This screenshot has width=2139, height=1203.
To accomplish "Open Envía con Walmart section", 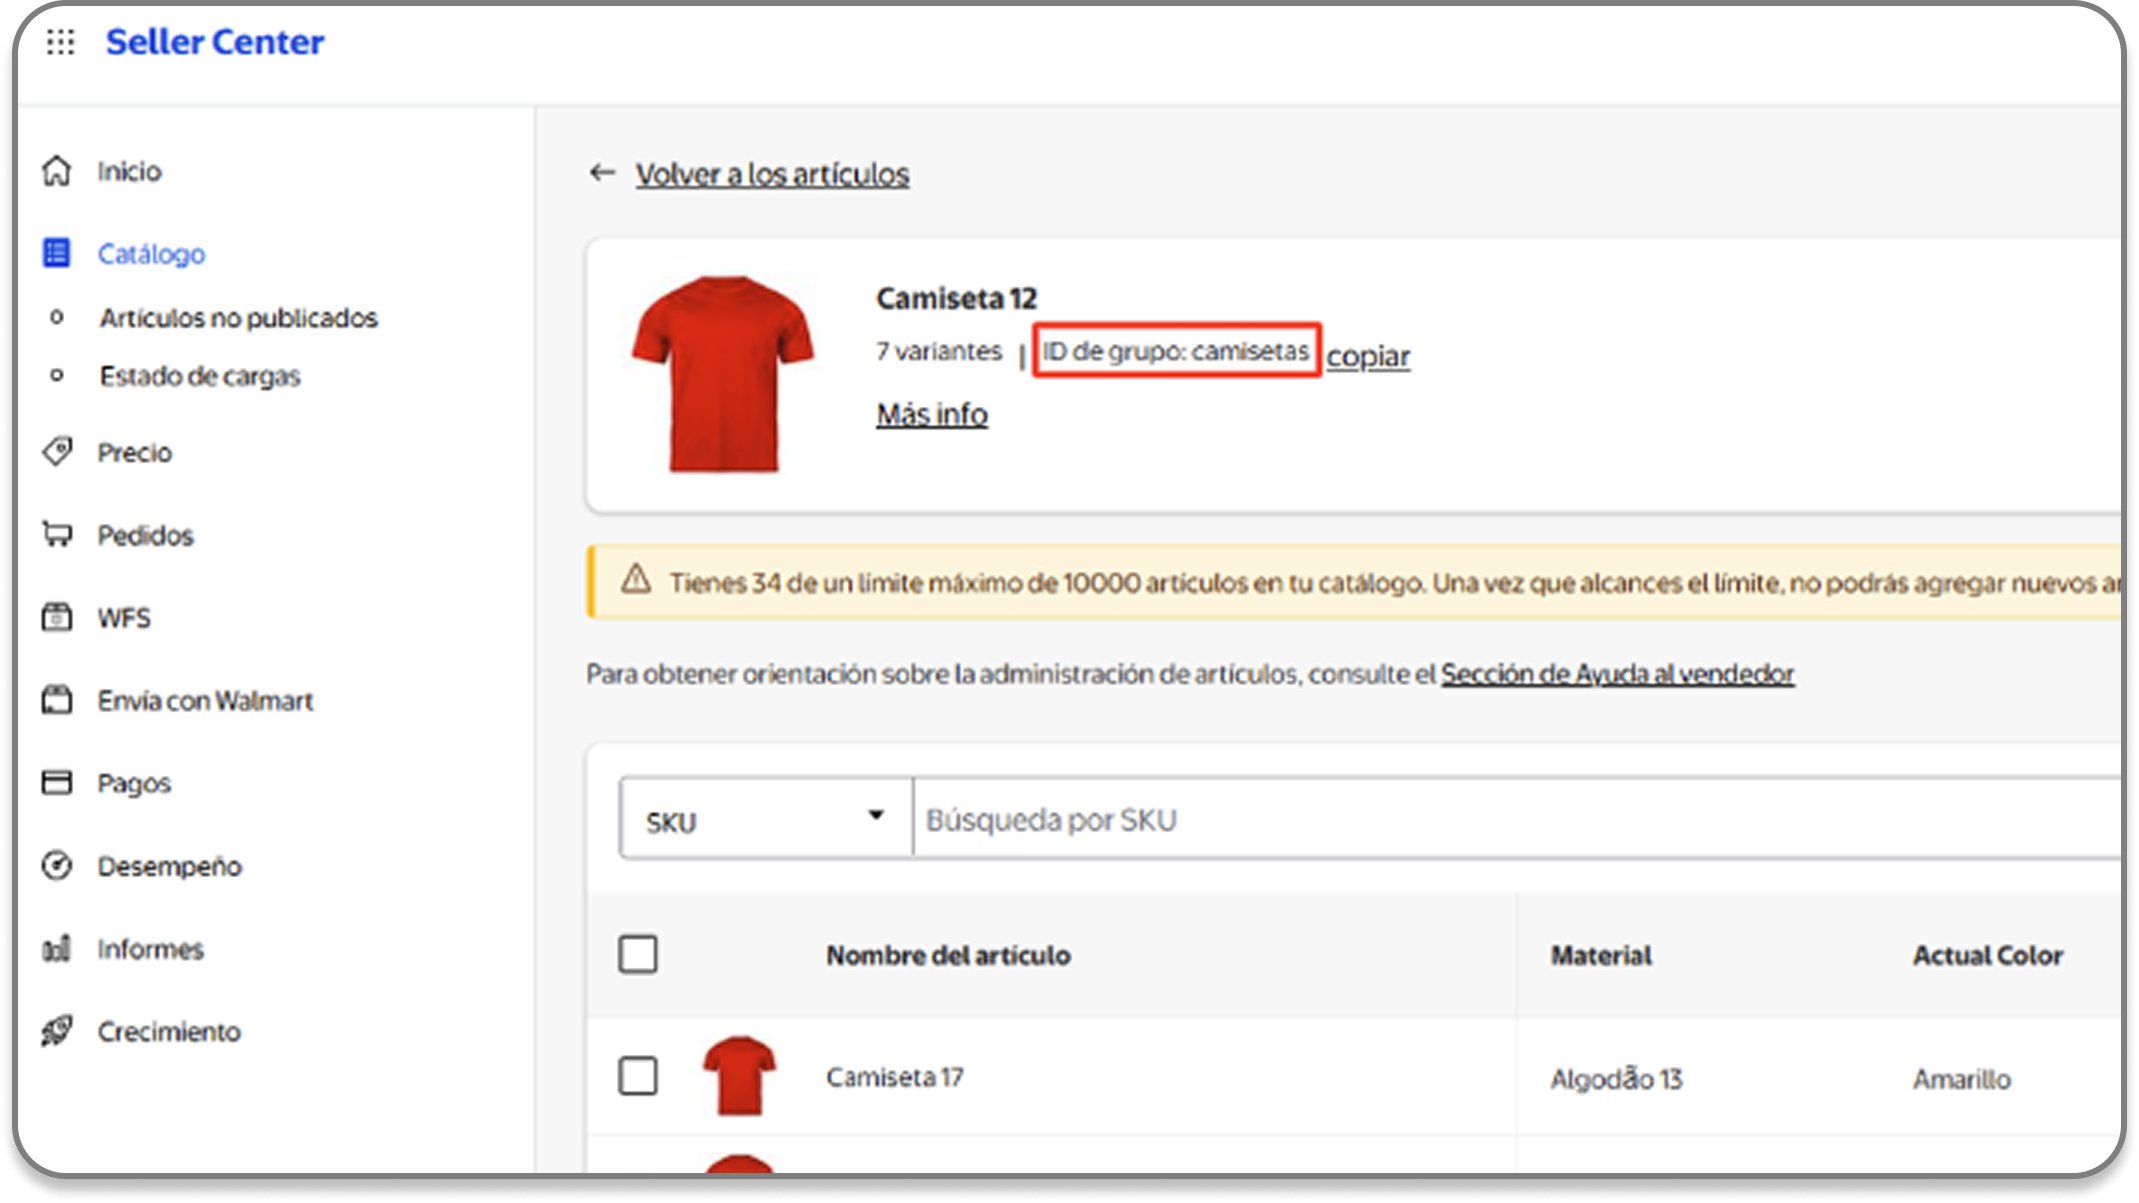I will (x=205, y=701).
